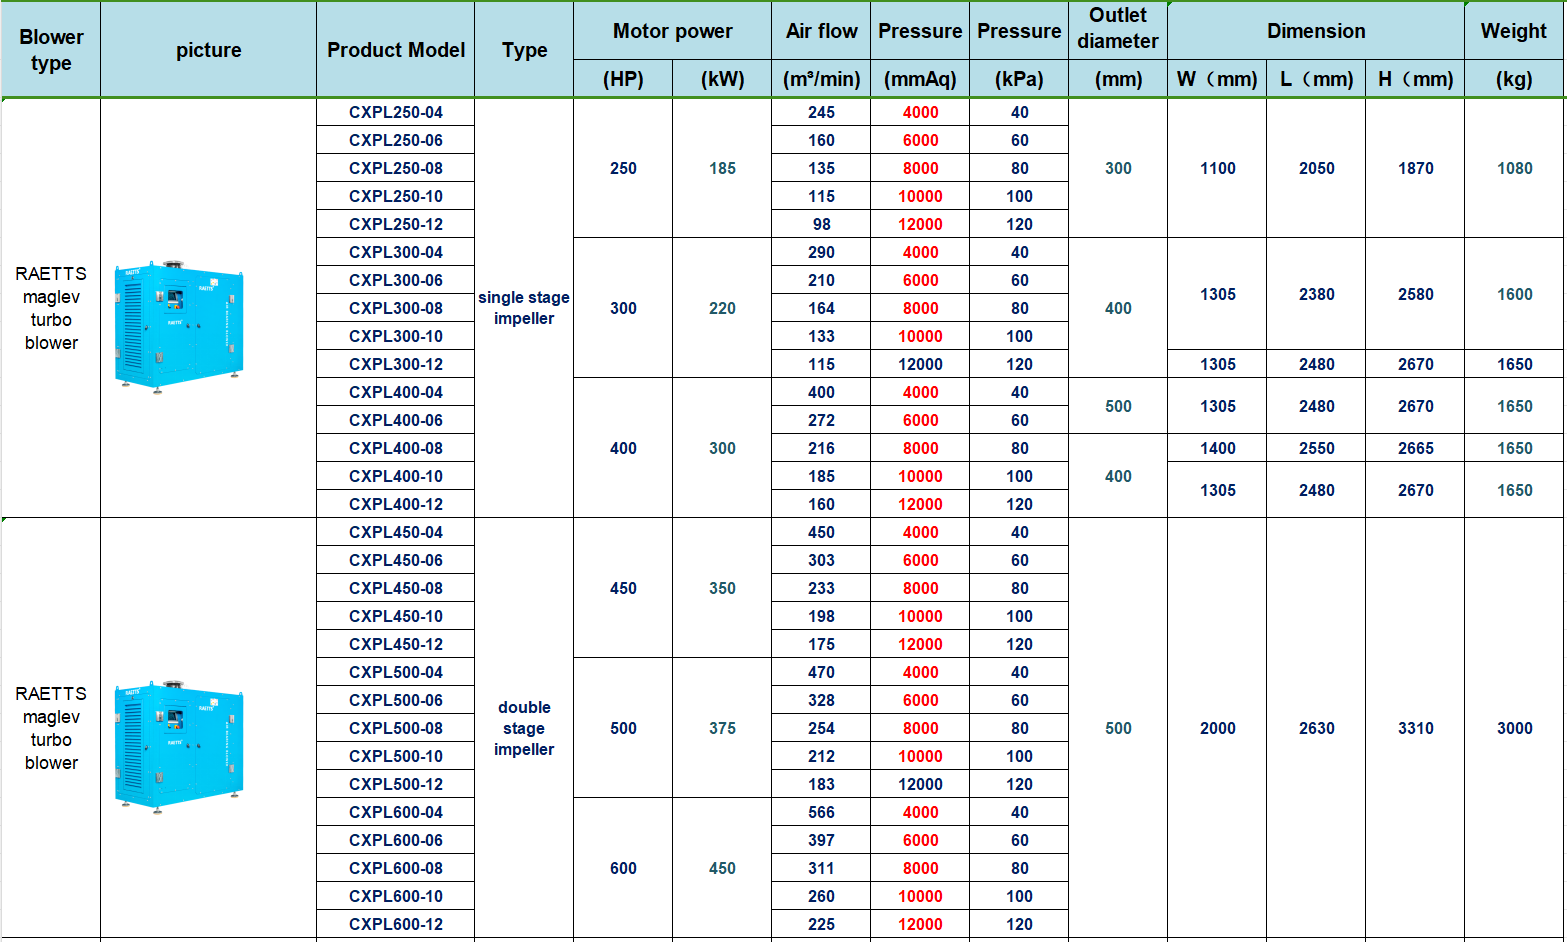Select model cell CXPL600-06

(x=396, y=840)
